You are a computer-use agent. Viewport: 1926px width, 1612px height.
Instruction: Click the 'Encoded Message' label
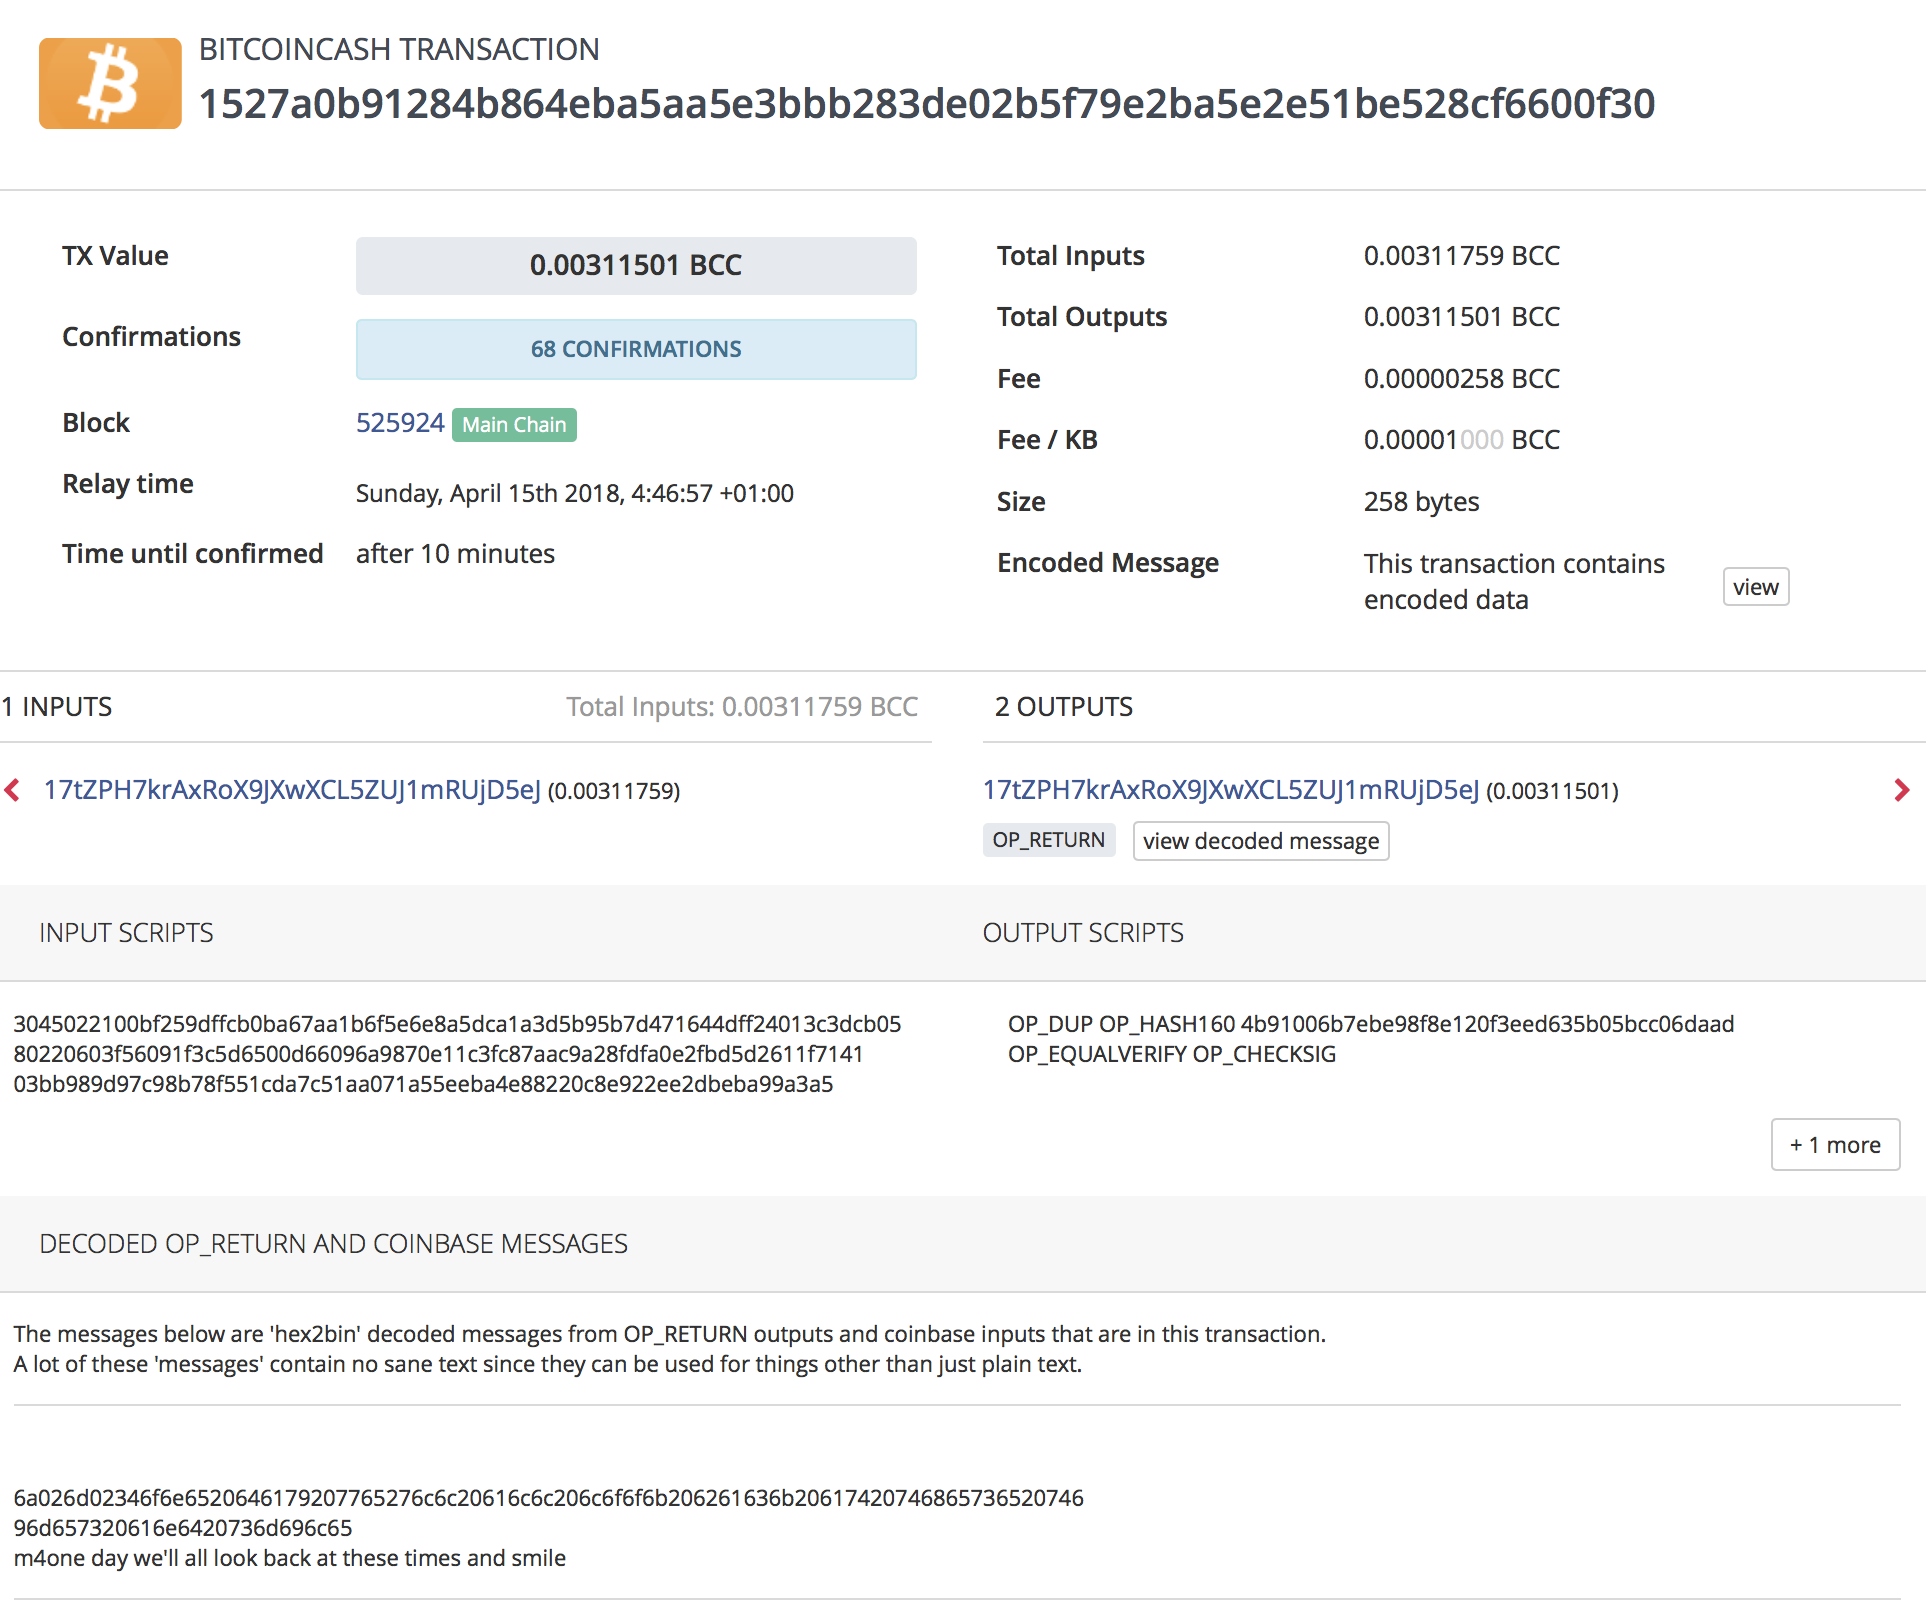tap(1108, 563)
